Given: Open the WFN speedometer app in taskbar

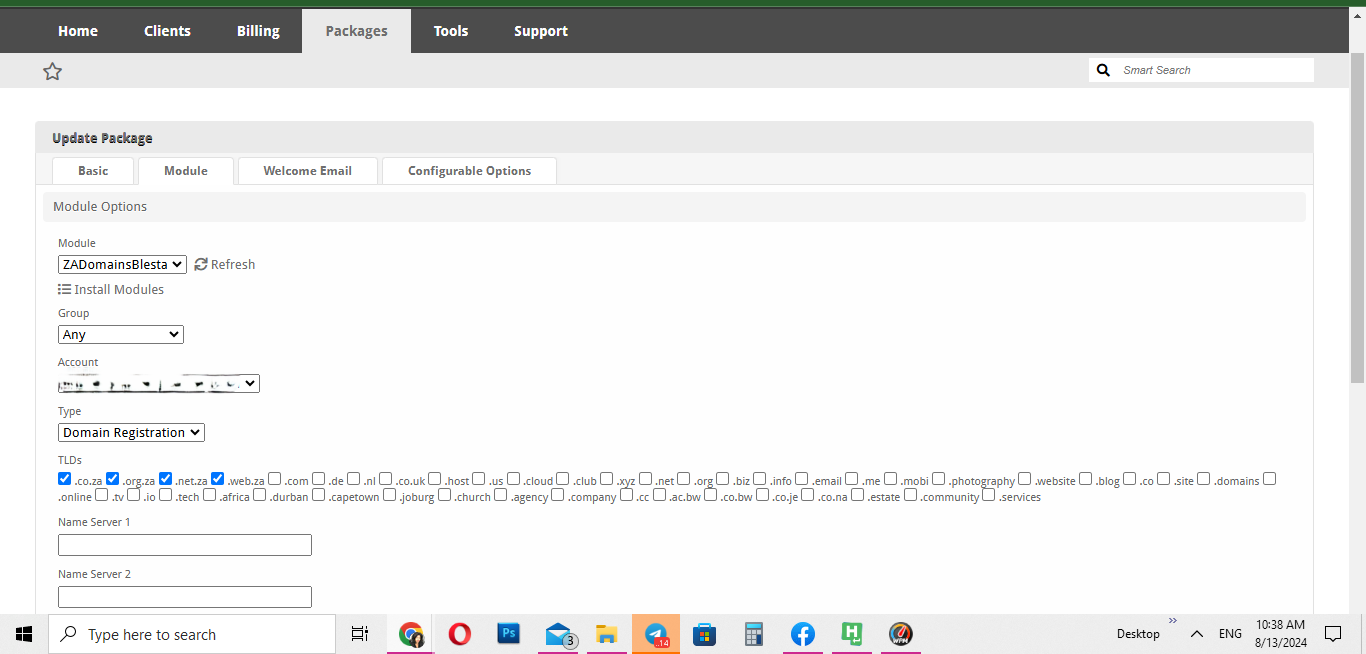Looking at the screenshot, I should [901, 634].
